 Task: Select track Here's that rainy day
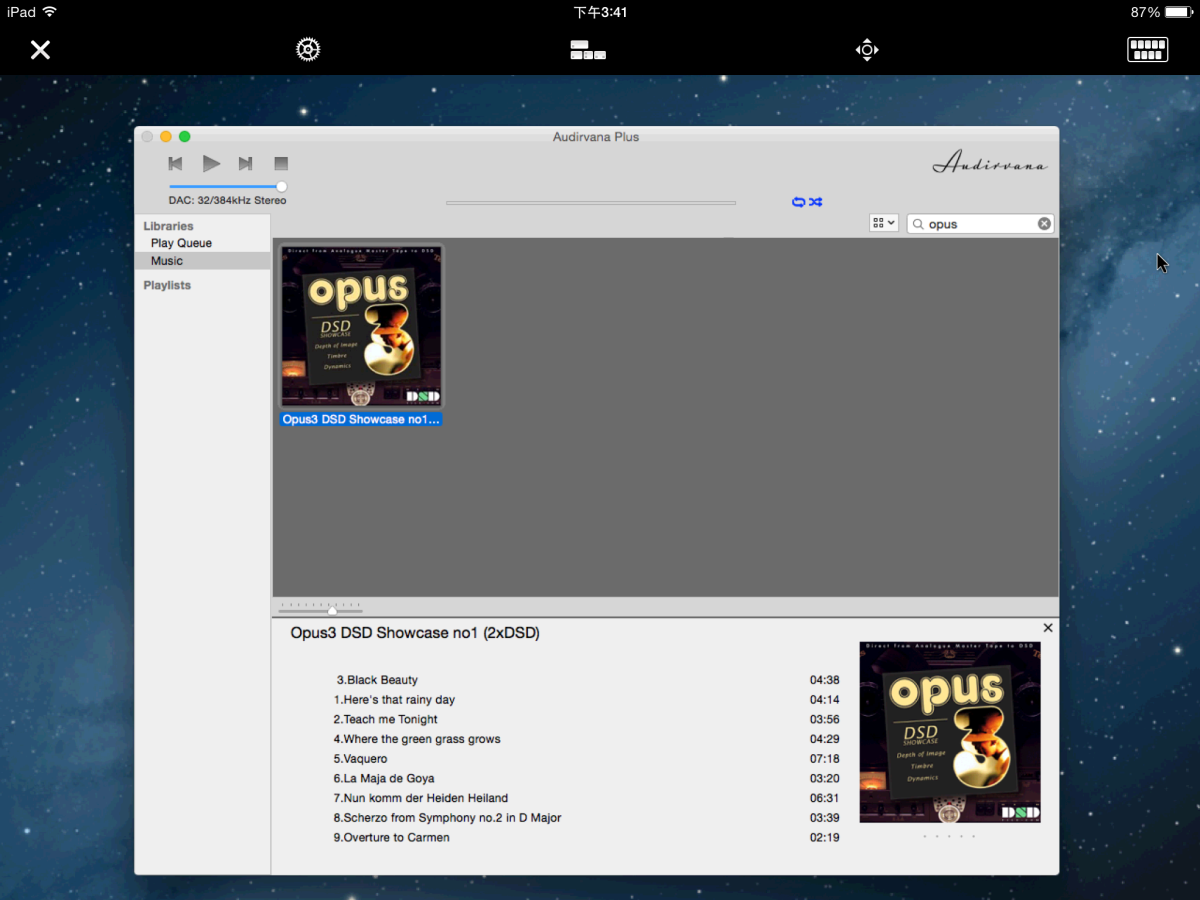tap(394, 700)
